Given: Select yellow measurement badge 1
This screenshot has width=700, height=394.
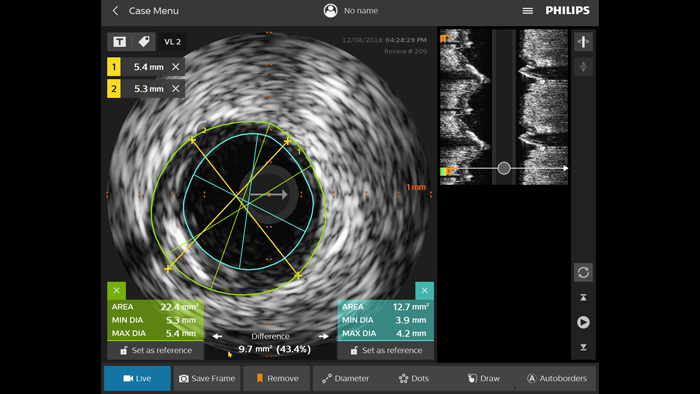Looking at the screenshot, I should click(x=114, y=67).
